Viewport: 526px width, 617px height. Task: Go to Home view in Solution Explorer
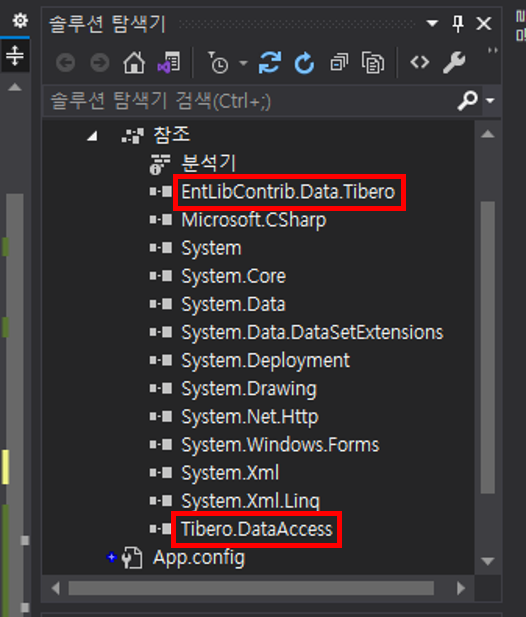click(134, 63)
